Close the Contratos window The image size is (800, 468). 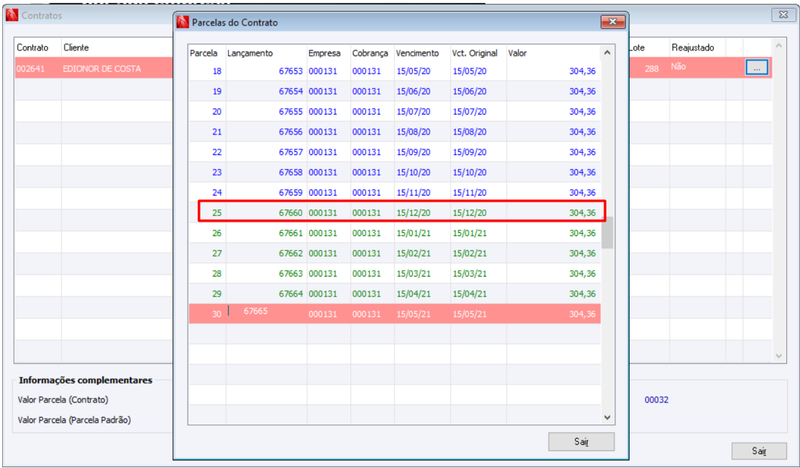[783, 15]
